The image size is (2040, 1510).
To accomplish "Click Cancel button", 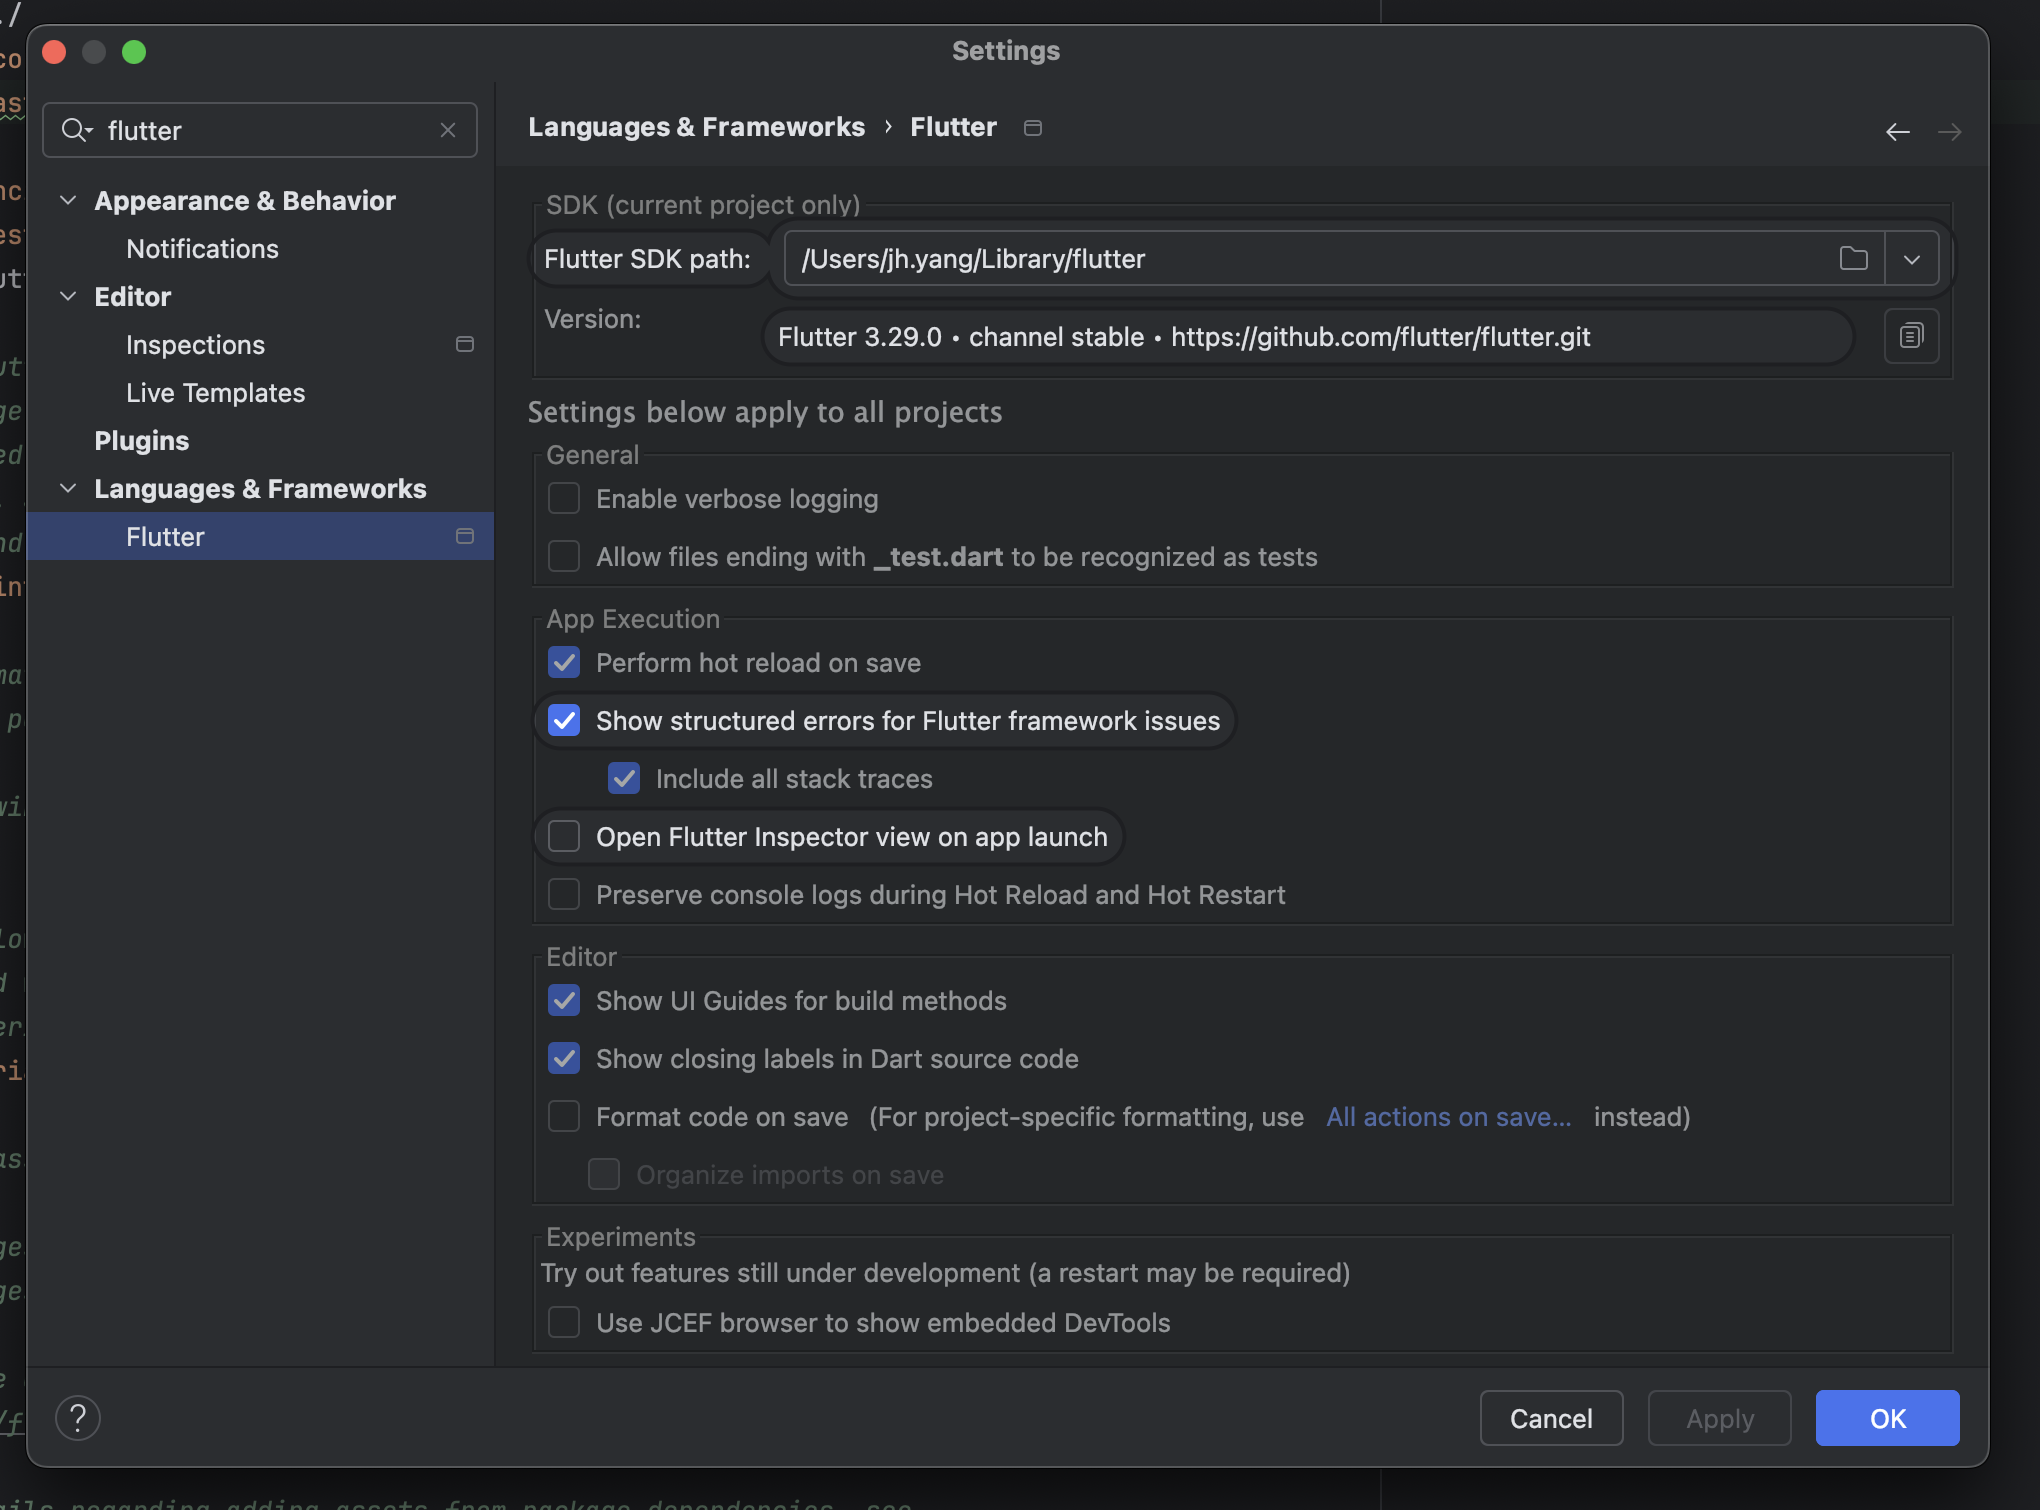I will pos(1551,1418).
